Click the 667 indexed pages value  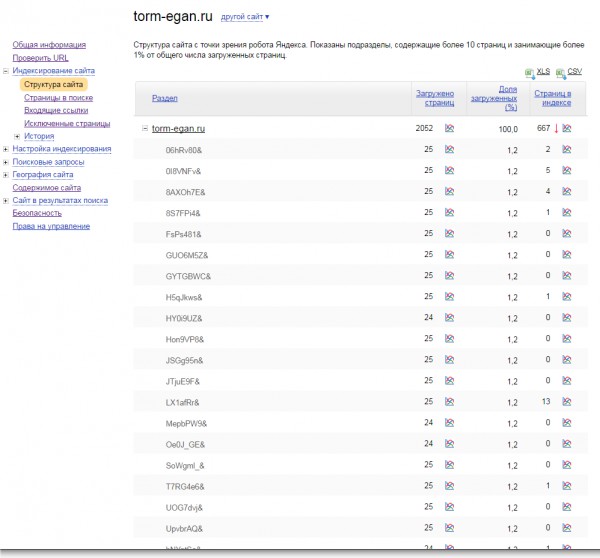pyautogui.click(x=543, y=128)
